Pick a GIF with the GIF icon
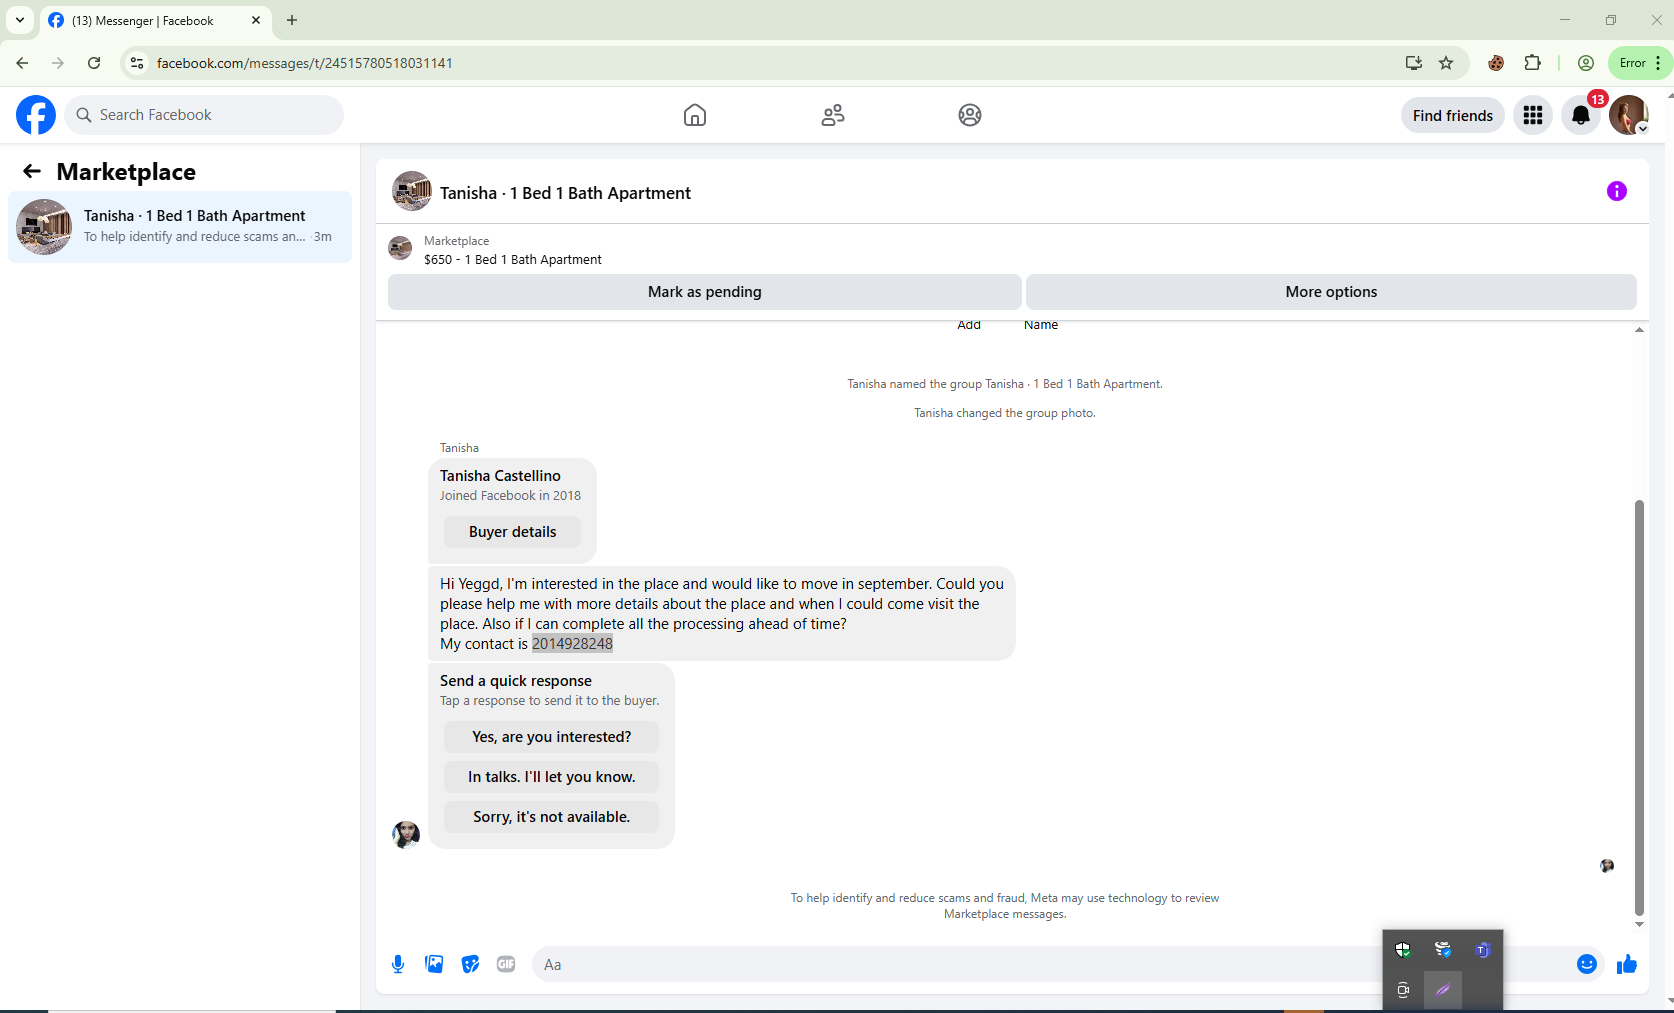This screenshot has width=1674, height=1013. click(x=506, y=964)
